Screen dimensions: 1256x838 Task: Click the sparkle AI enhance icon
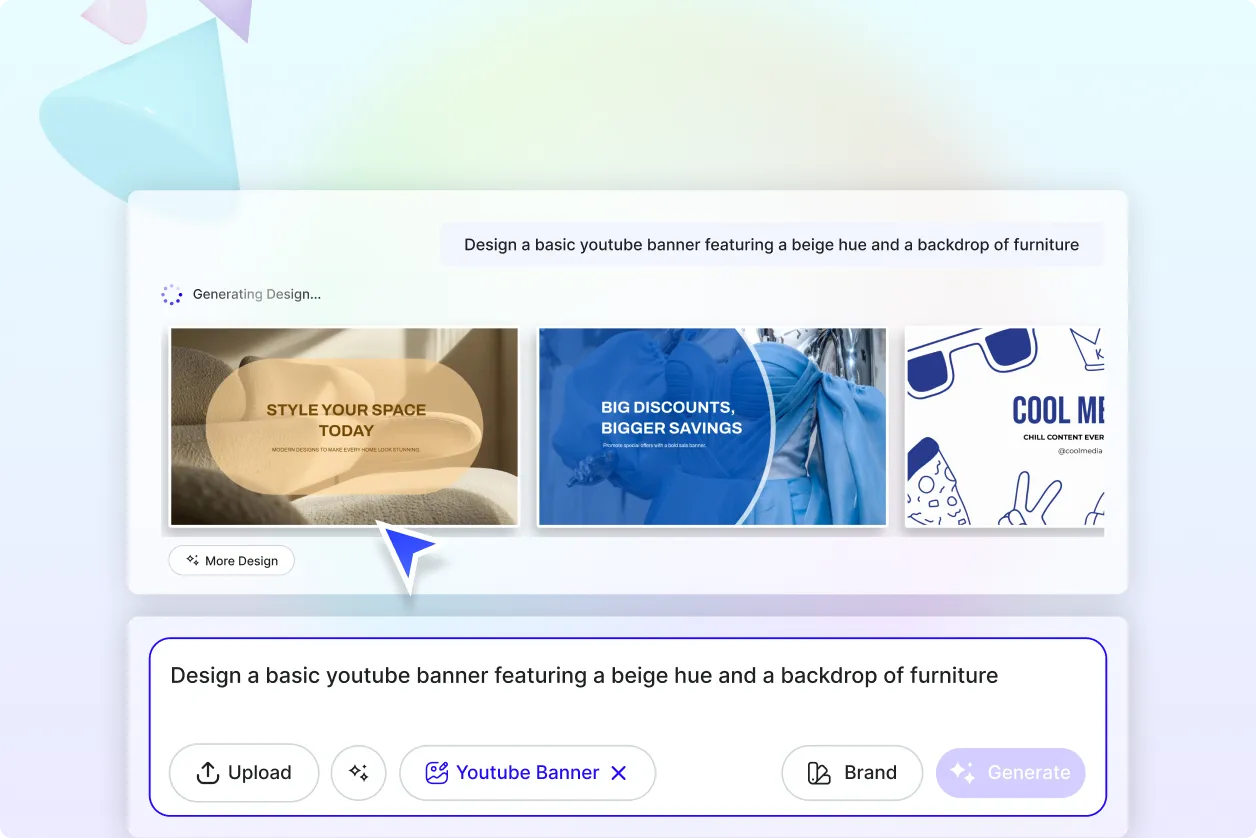pos(358,772)
